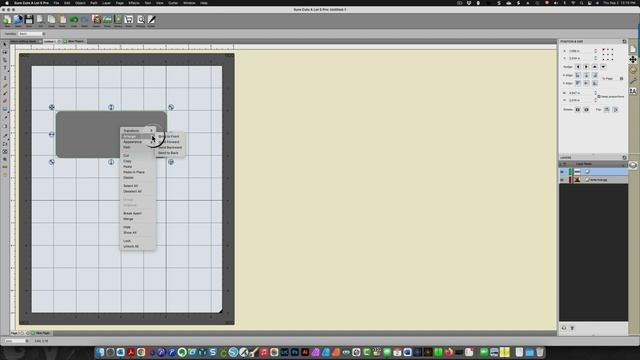Toggle visibility eye of the second layer
The image size is (640, 360).
pyautogui.click(x=562, y=180)
